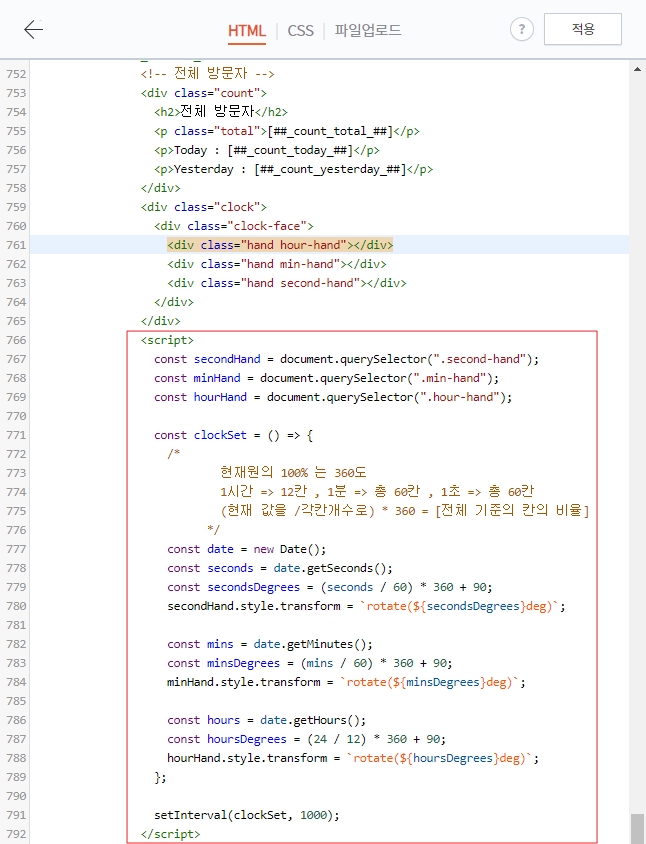The image size is (646, 844).
Task: Click the const date = new Date() line
Action: [247, 549]
